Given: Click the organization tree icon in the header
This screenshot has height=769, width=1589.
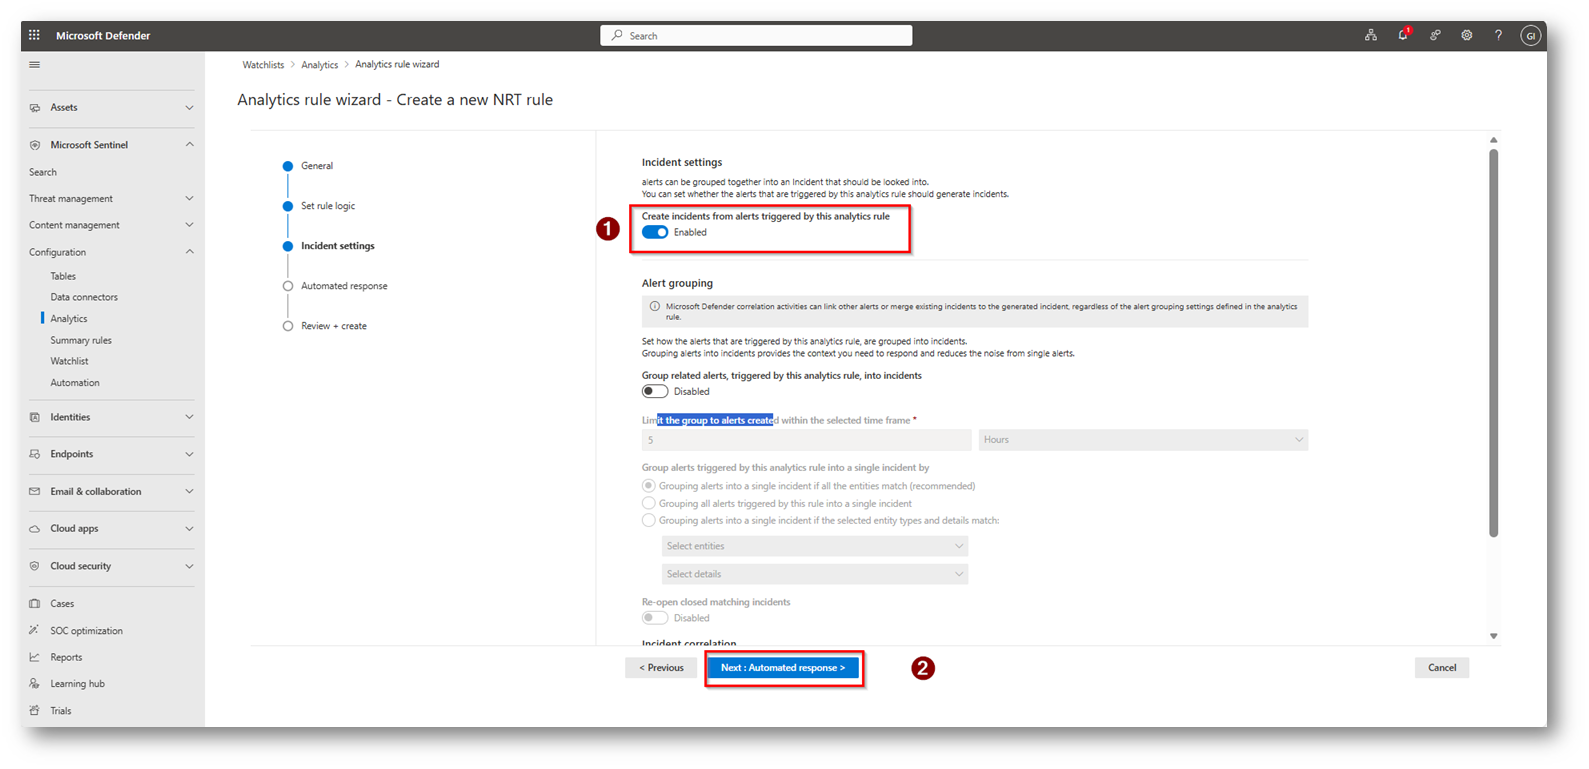Looking at the screenshot, I should pos(1371,35).
